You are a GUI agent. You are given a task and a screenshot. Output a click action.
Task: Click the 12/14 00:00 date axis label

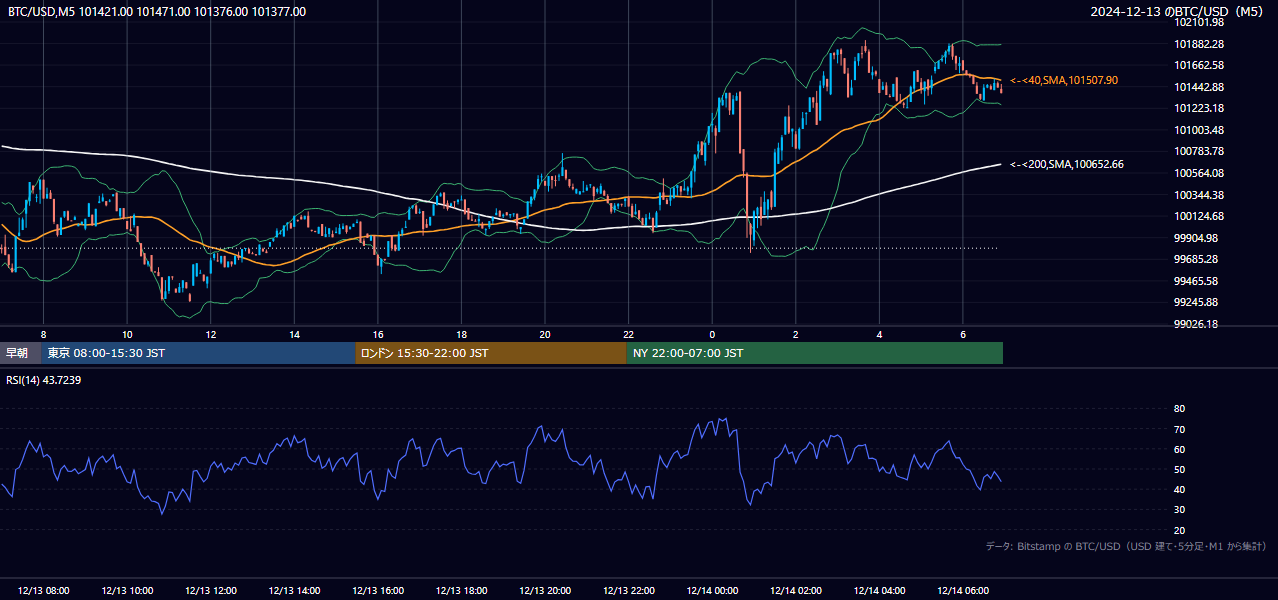(x=712, y=591)
